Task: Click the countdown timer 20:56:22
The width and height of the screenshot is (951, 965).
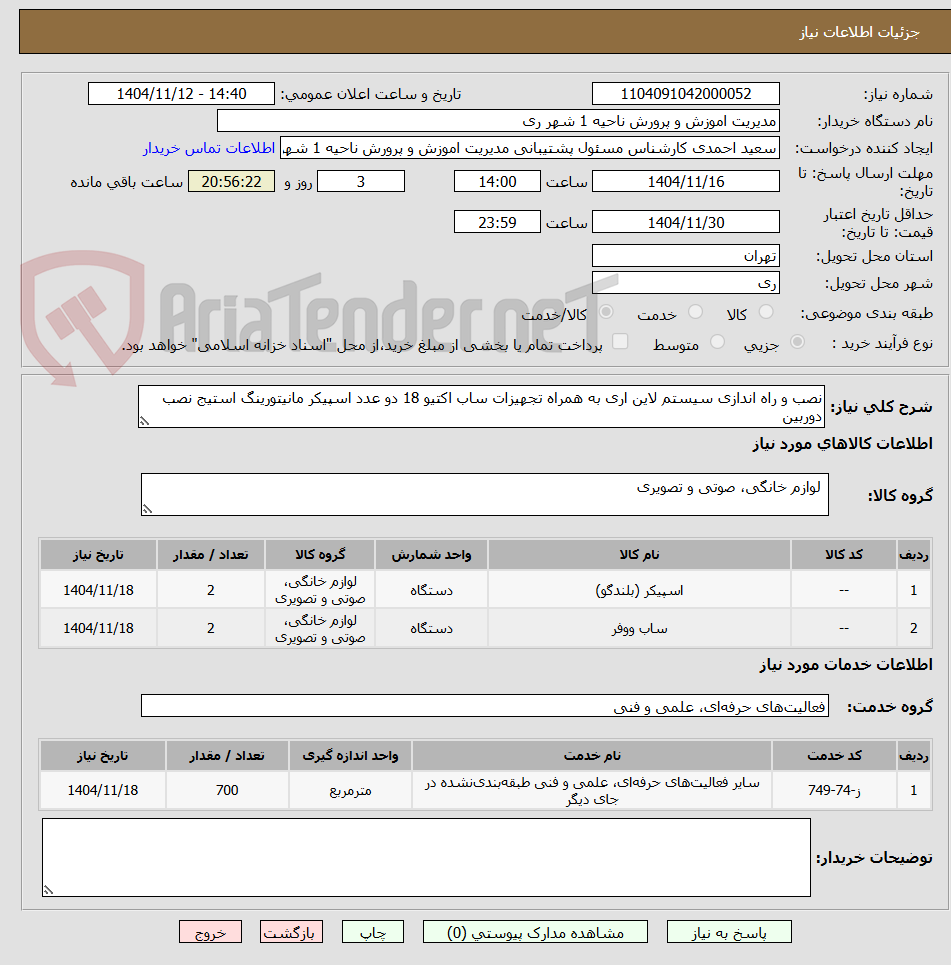Action: 231,182
